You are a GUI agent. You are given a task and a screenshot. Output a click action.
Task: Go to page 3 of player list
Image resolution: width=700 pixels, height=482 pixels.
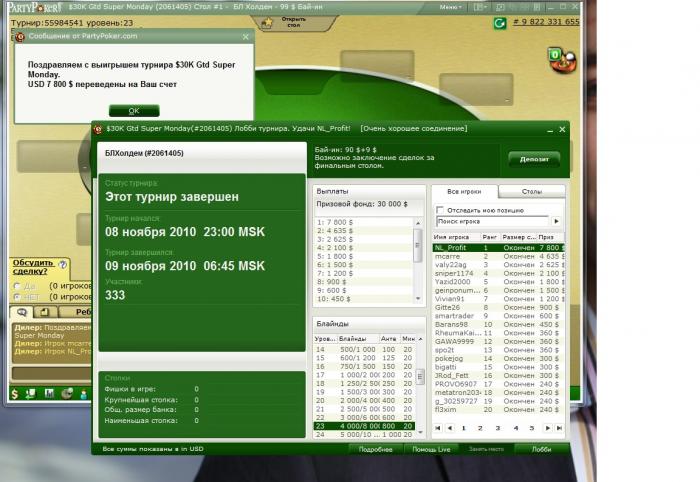pyautogui.click(x=497, y=428)
